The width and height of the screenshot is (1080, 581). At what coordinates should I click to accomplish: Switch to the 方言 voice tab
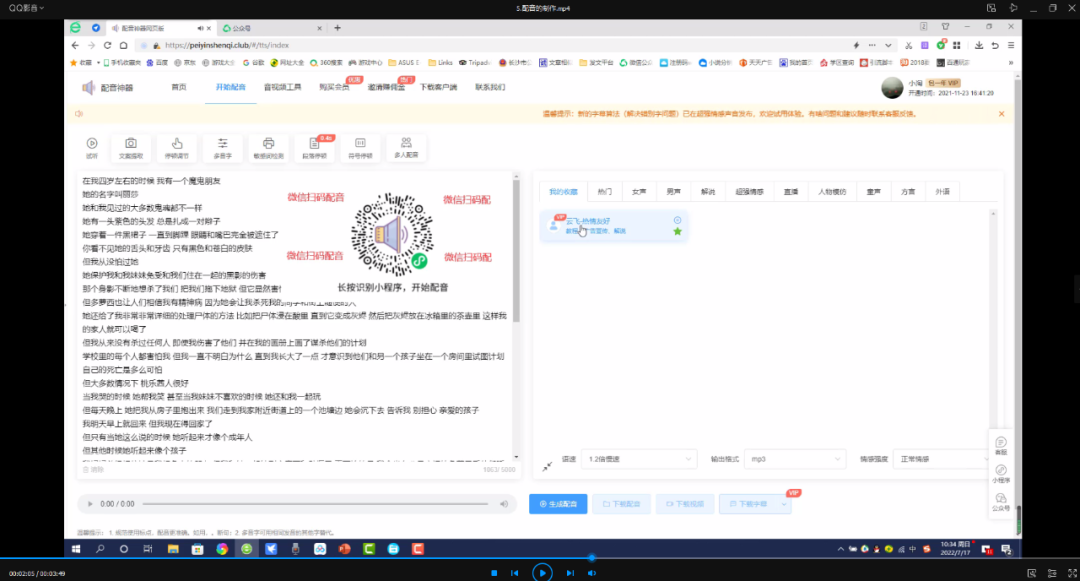pos(908,191)
